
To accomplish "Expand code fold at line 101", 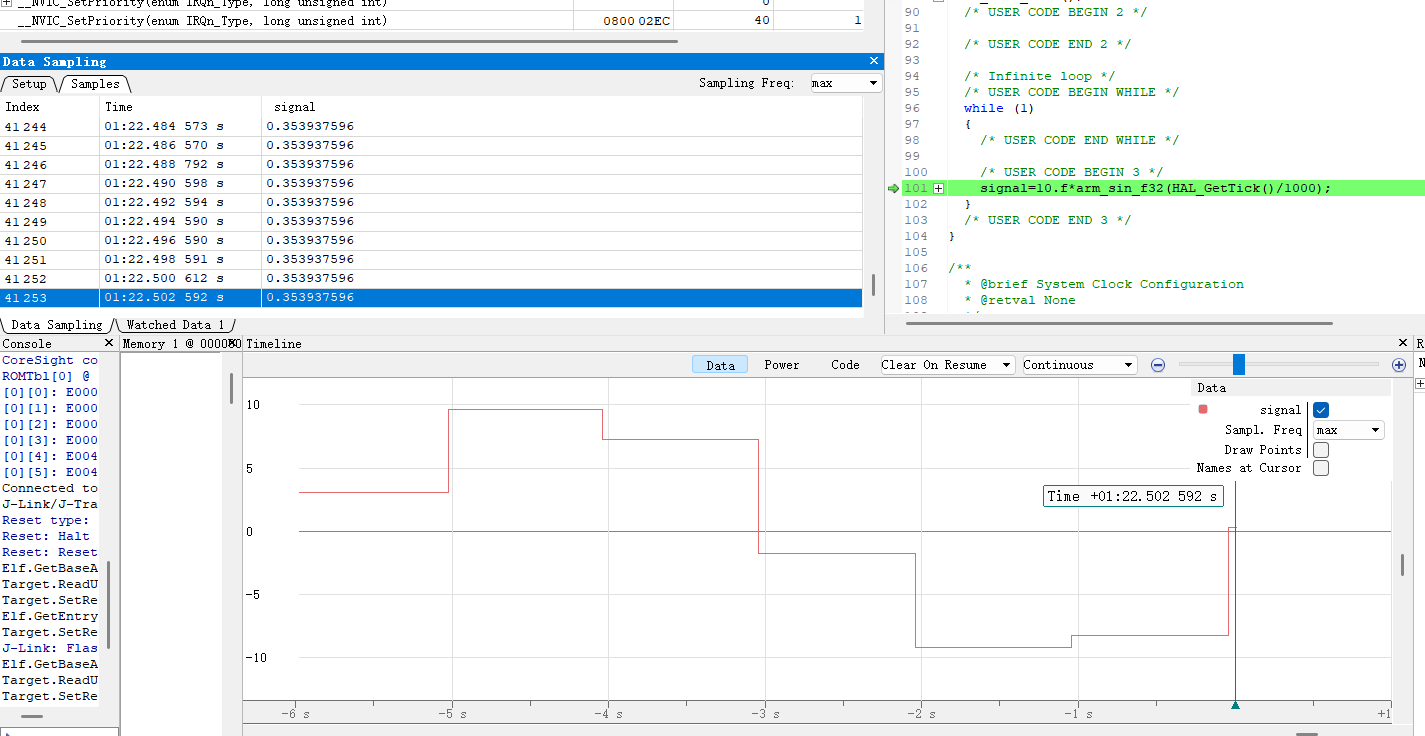I will [x=939, y=188].
